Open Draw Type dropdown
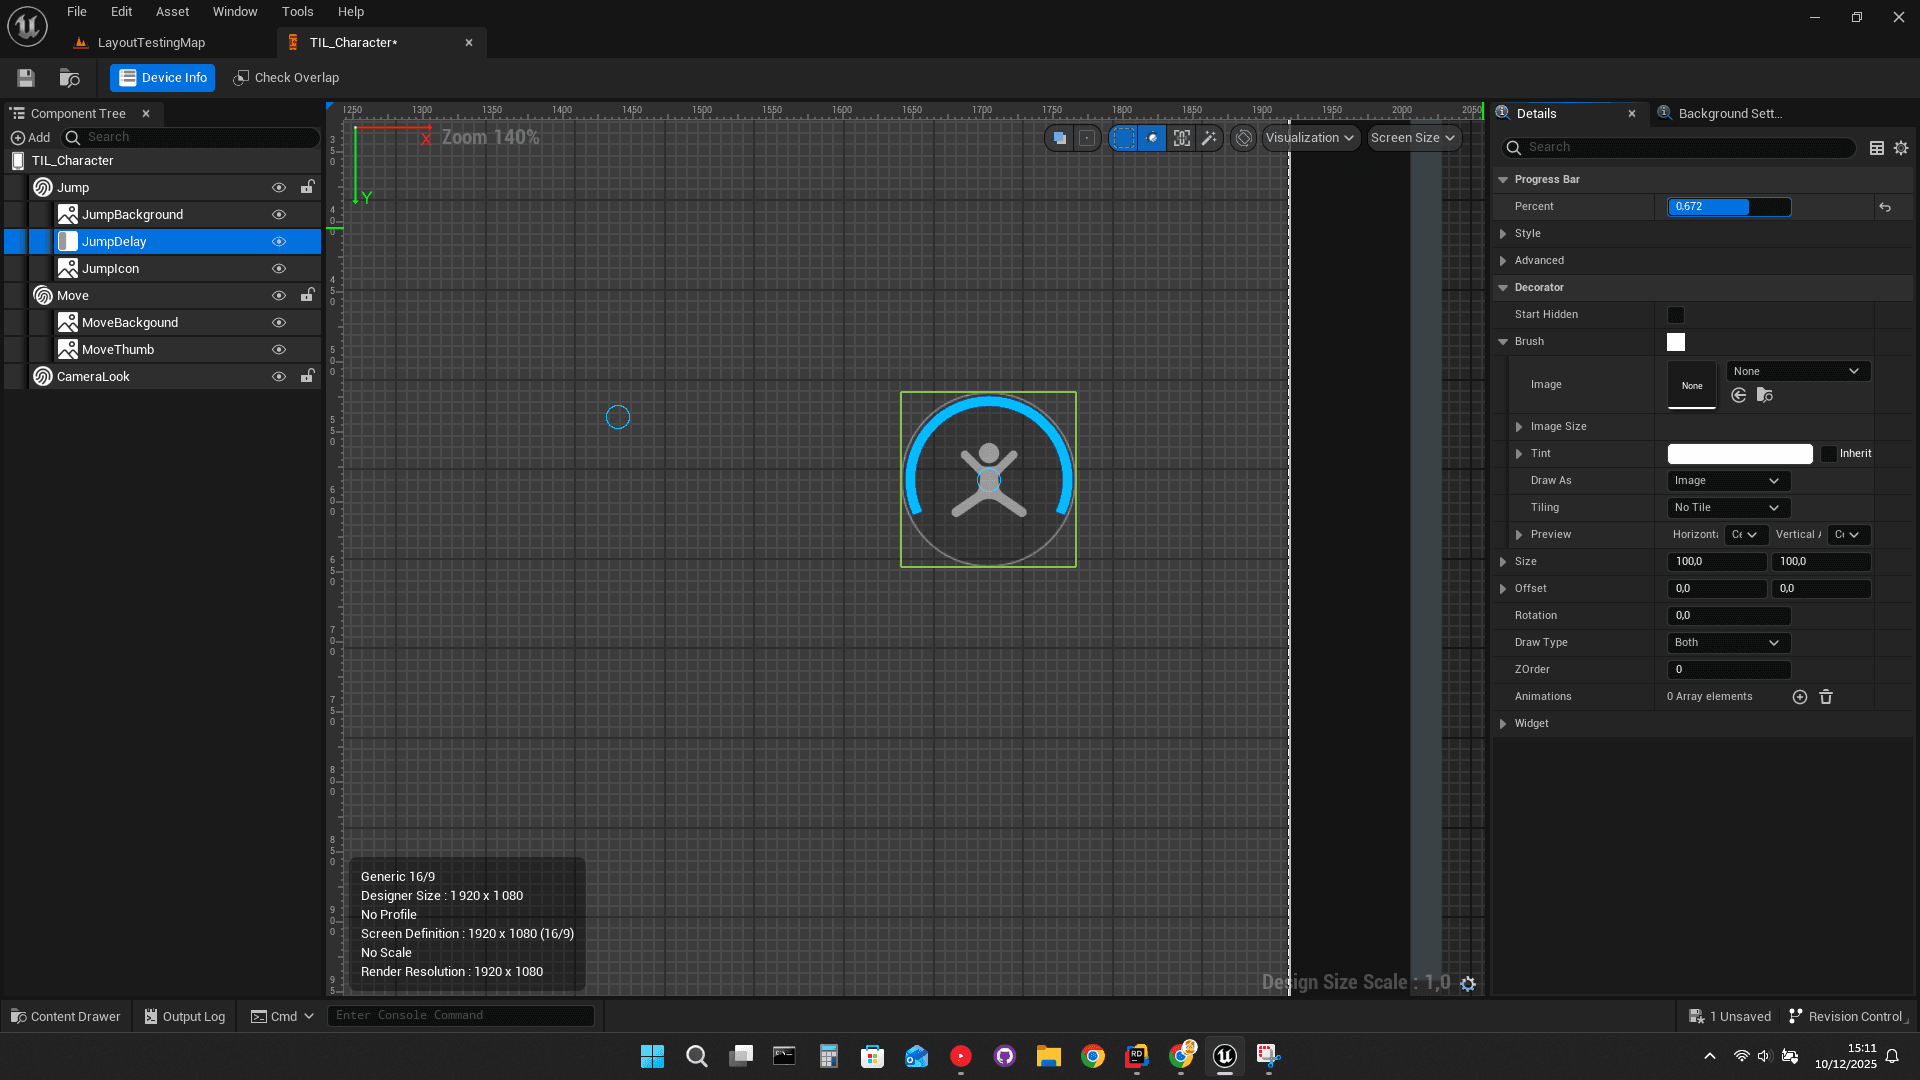 pos(1728,643)
